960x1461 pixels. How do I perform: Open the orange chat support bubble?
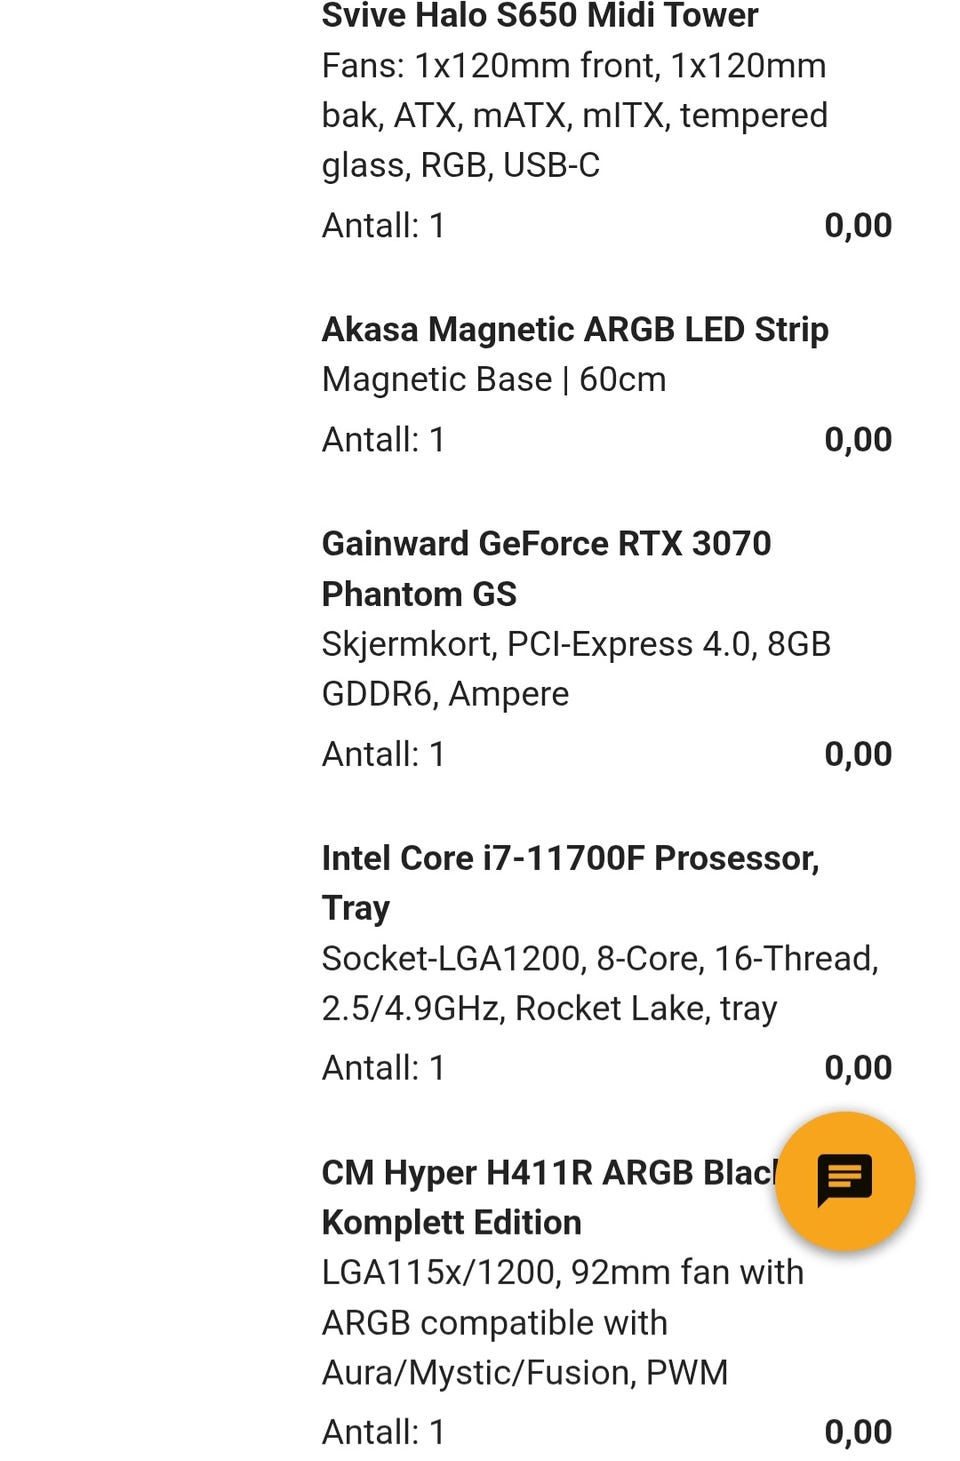click(845, 1181)
